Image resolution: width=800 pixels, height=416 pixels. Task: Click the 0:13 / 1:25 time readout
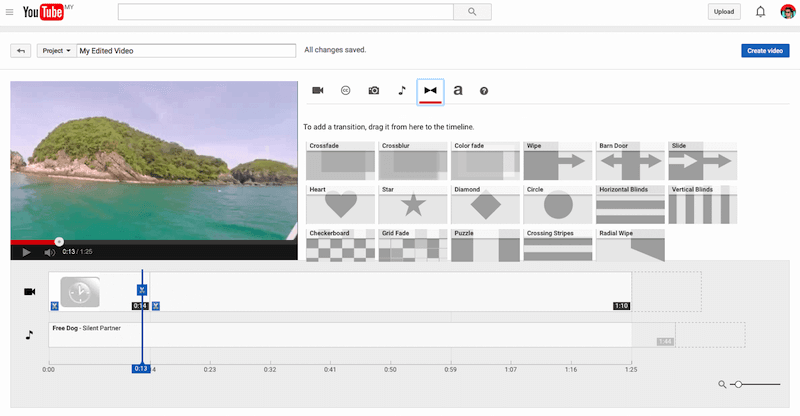tap(78, 252)
